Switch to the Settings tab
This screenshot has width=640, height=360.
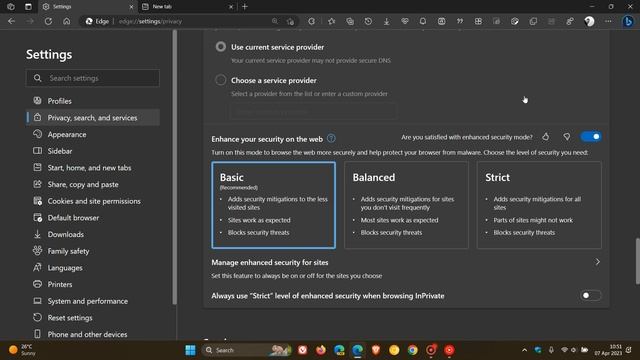(x=88, y=7)
